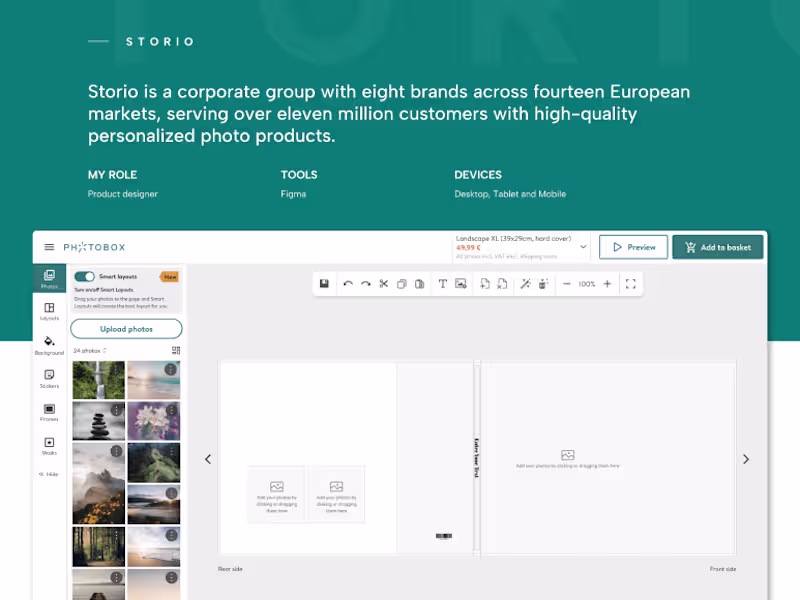
Task: Open options on white blossom photo
Action: (x=172, y=410)
